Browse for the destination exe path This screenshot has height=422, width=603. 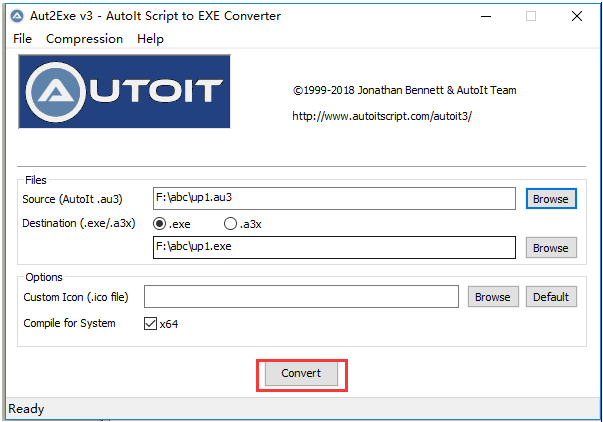pos(551,248)
